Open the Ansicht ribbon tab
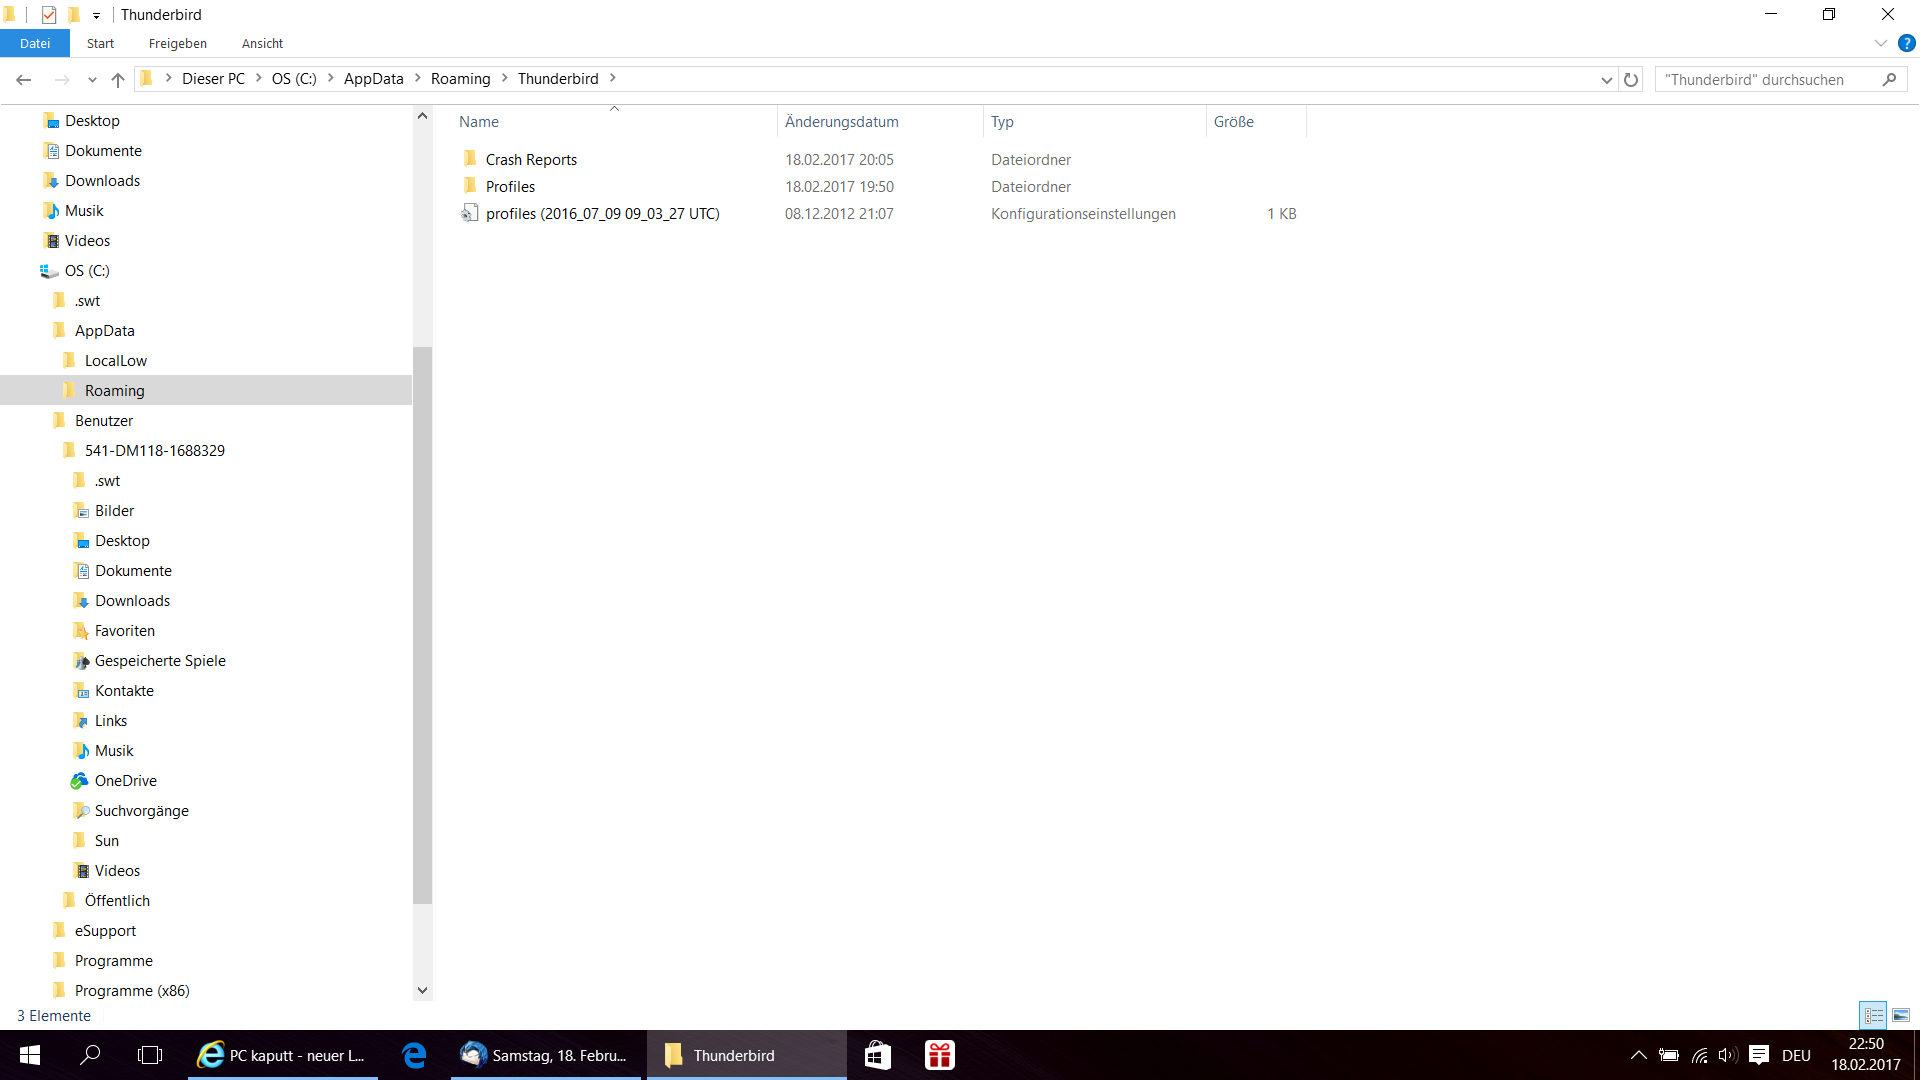1920x1080 pixels. 262,43
